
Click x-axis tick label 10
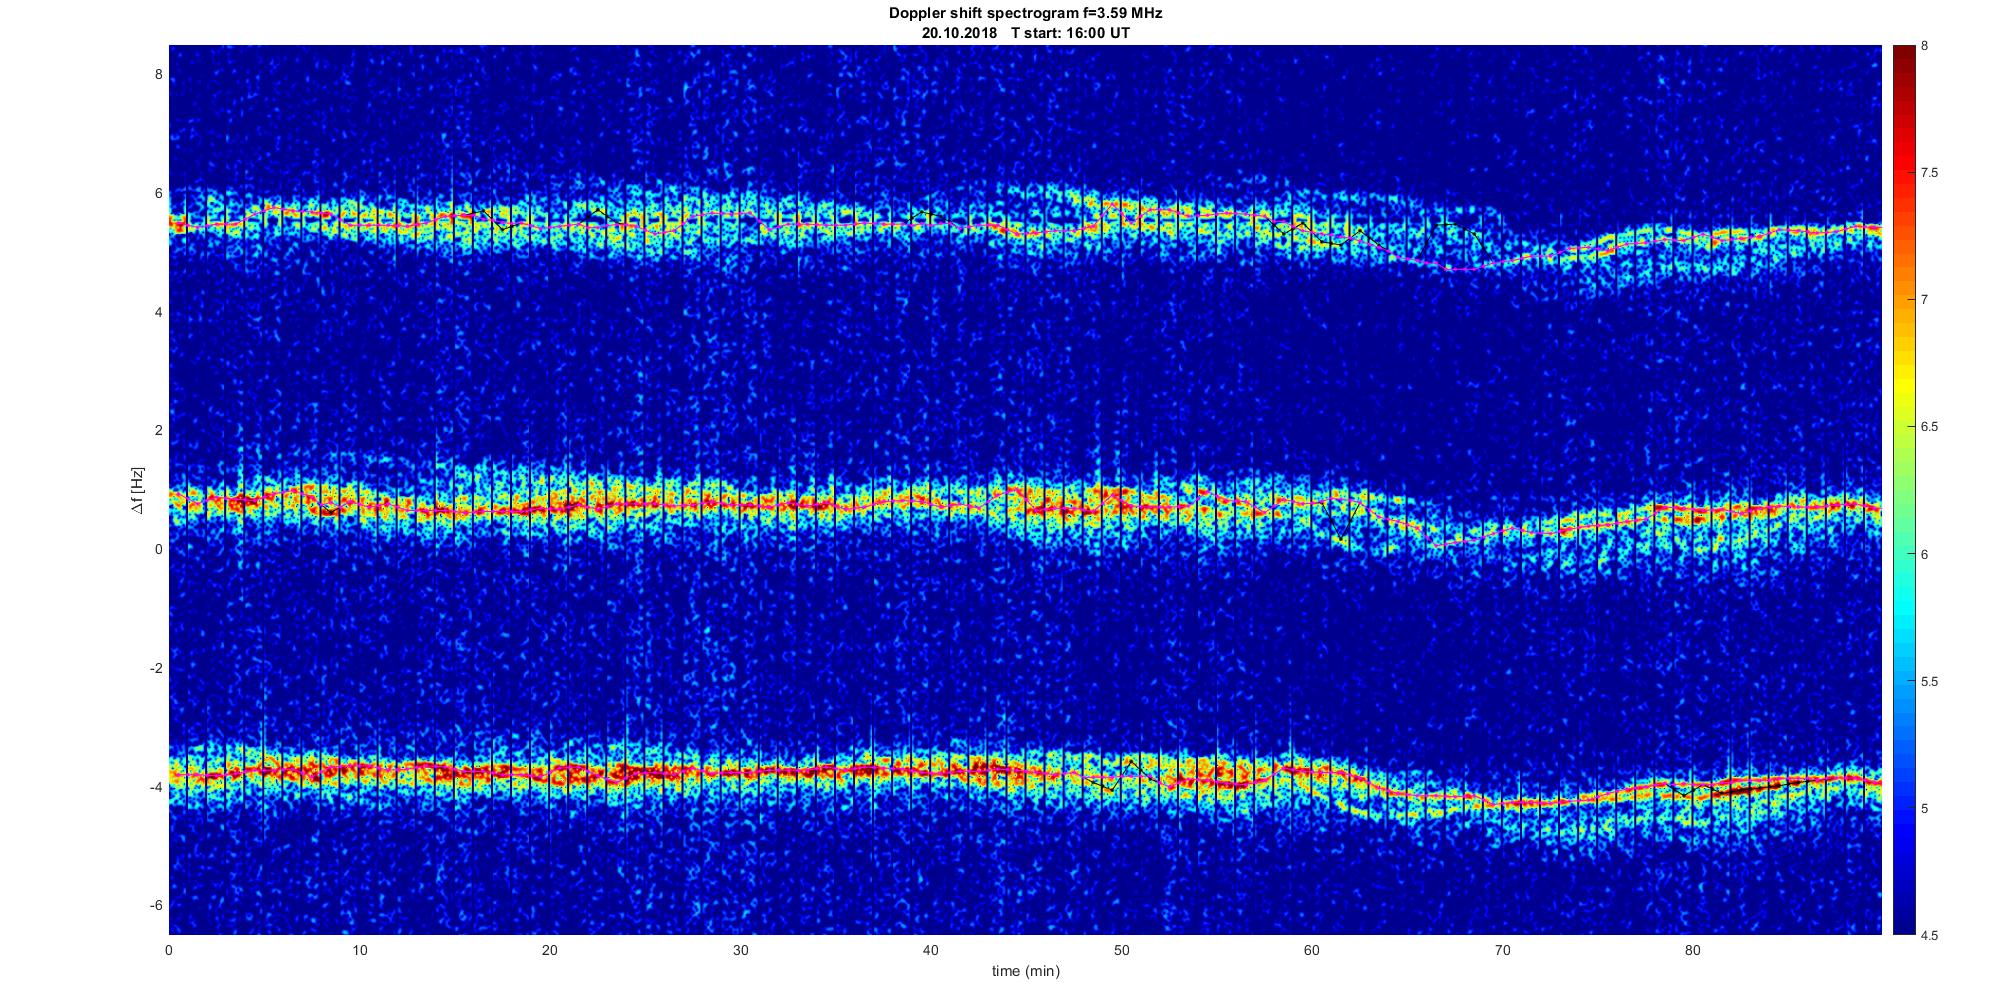pyautogui.click(x=359, y=950)
